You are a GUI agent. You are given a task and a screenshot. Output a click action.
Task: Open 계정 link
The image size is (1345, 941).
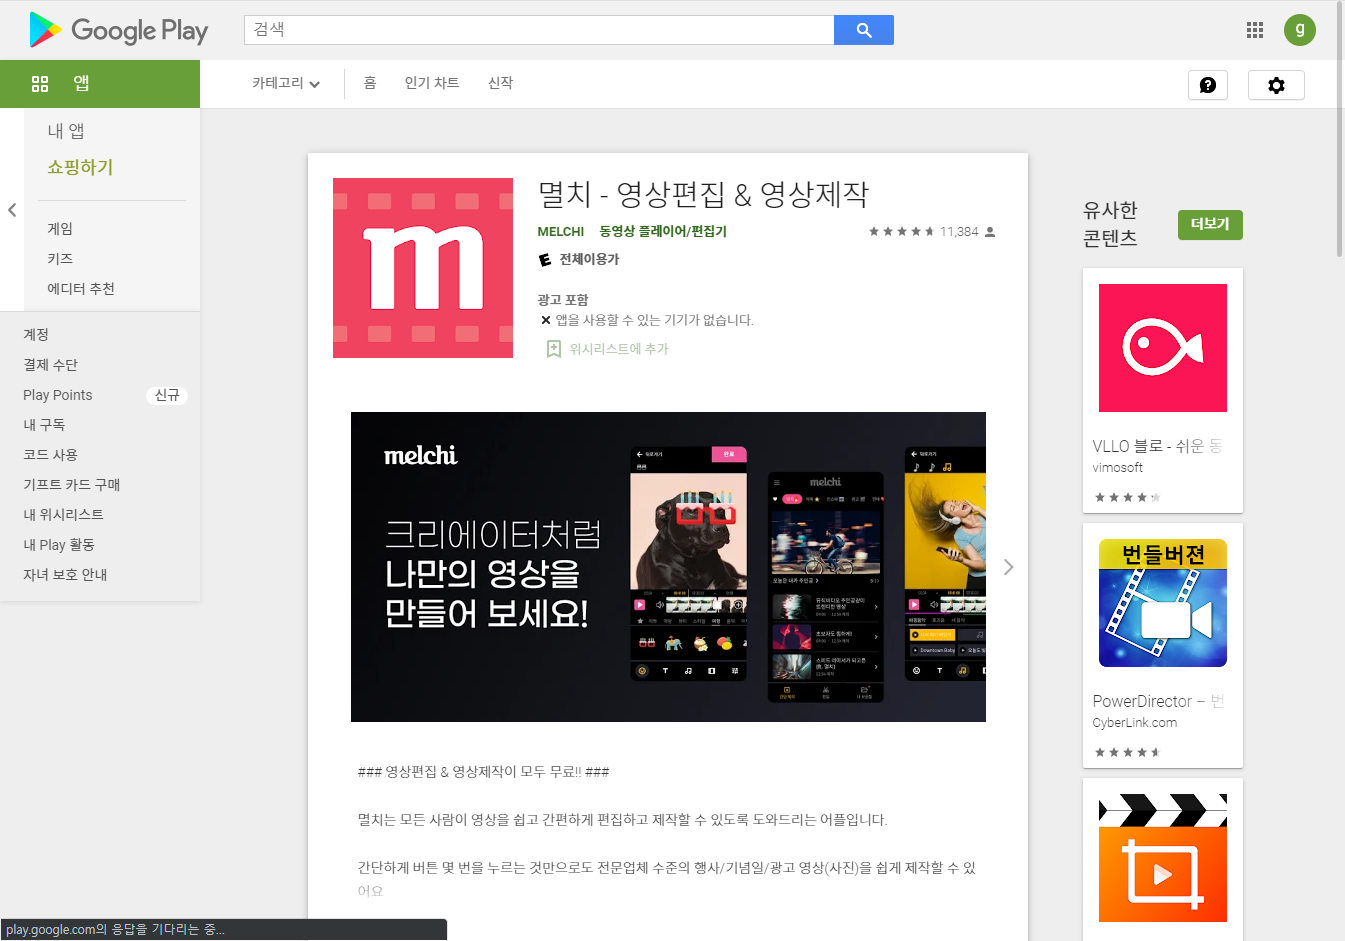36,335
